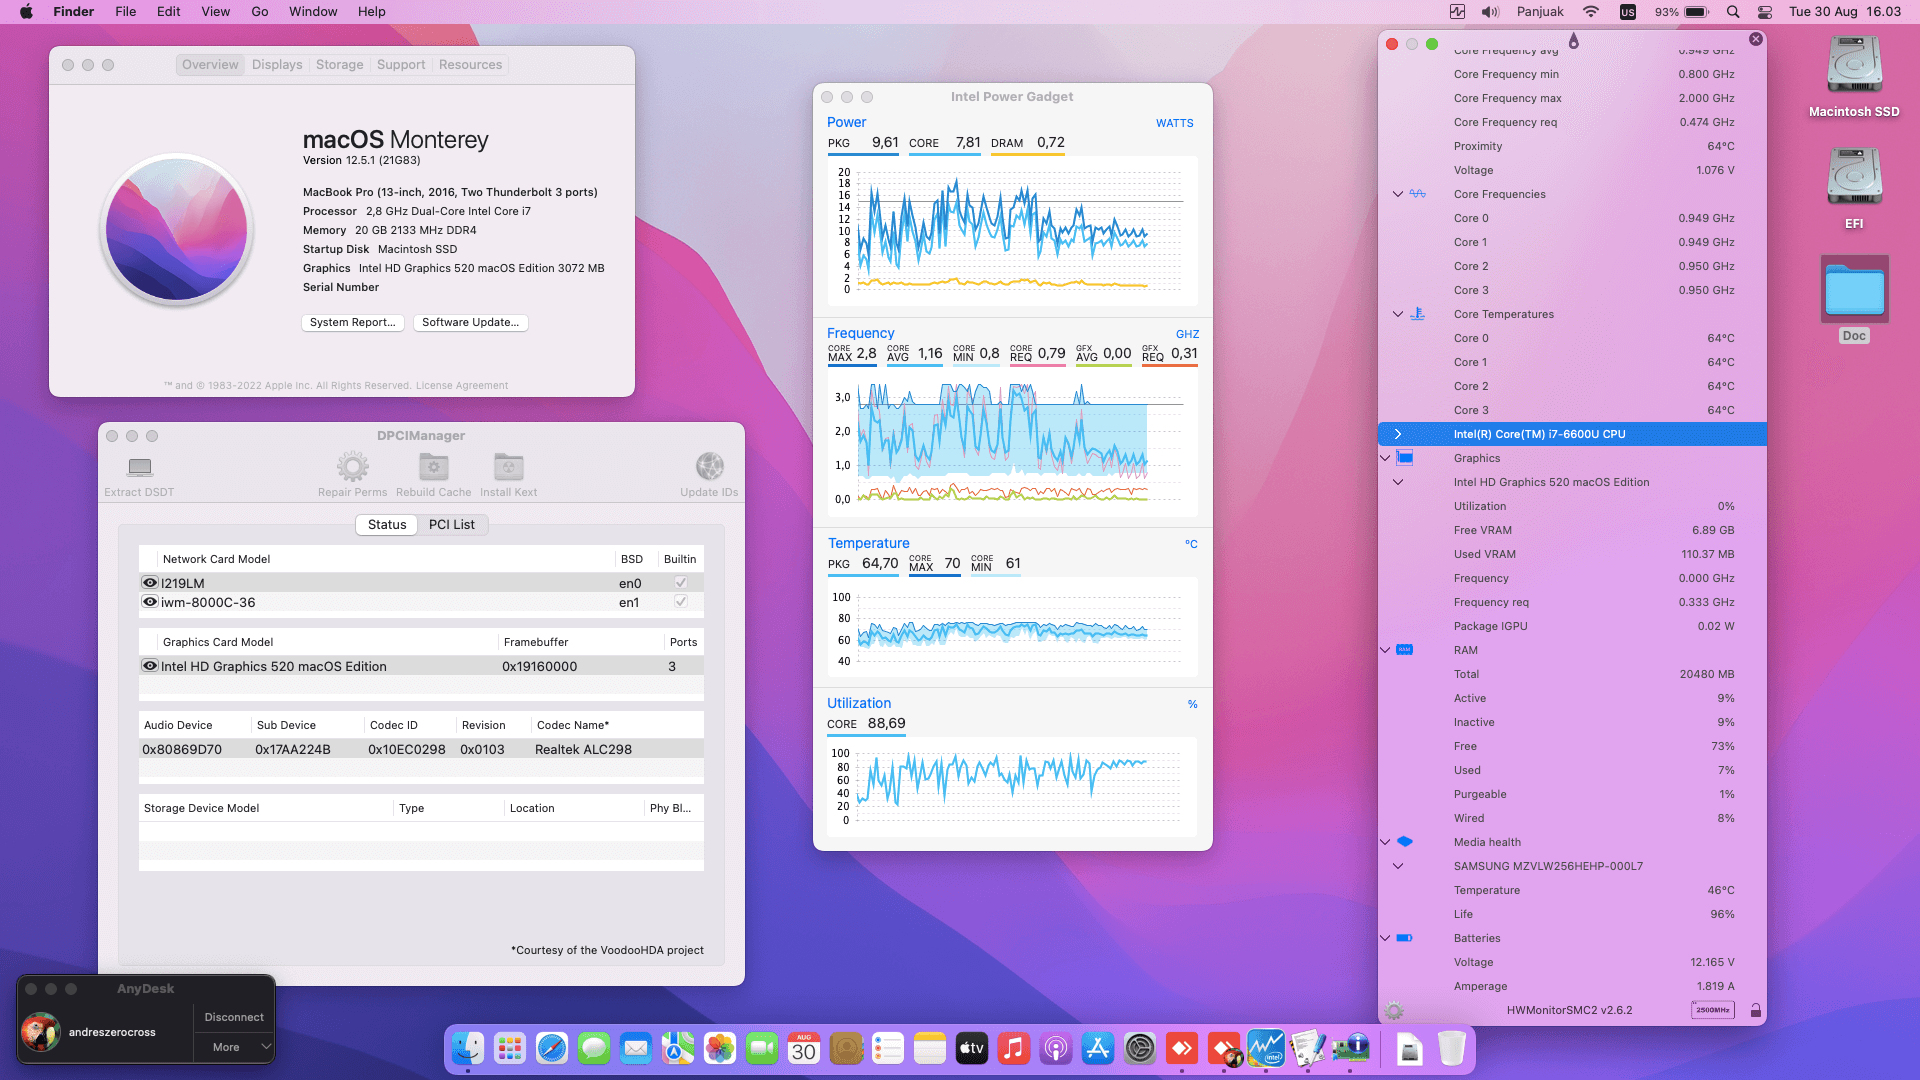Switch to the PCI List tab
Image resolution: width=1920 pixels, height=1080 pixels.
tap(451, 525)
